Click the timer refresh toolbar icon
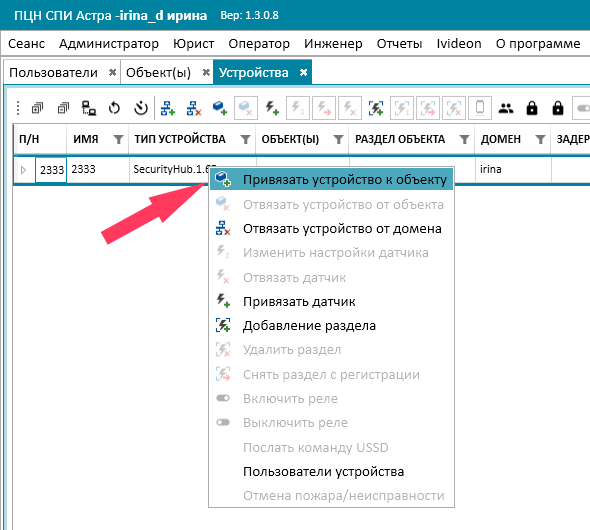 pos(141,108)
